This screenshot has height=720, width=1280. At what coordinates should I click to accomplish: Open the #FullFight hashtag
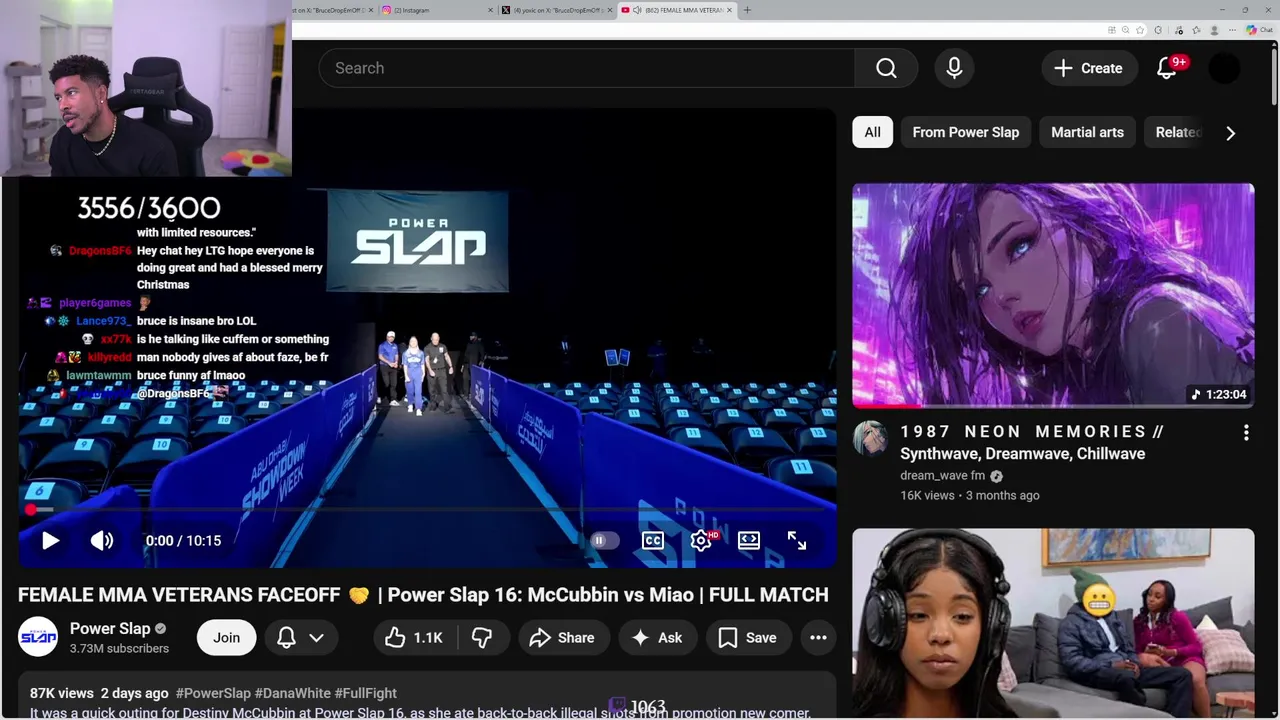tap(366, 693)
